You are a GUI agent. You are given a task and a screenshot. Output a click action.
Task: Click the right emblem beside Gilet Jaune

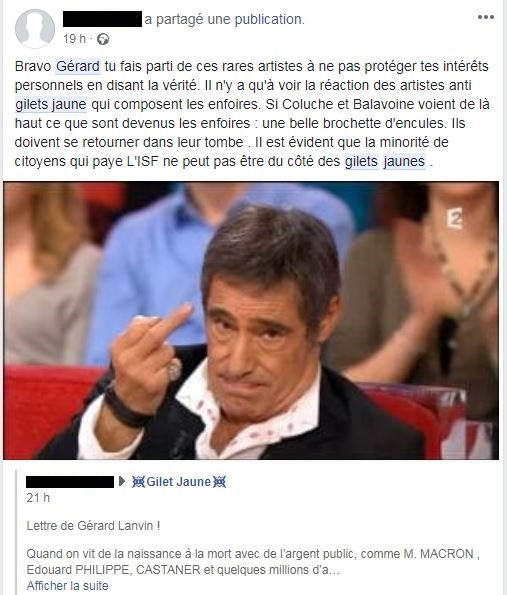[x=220, y=482]
